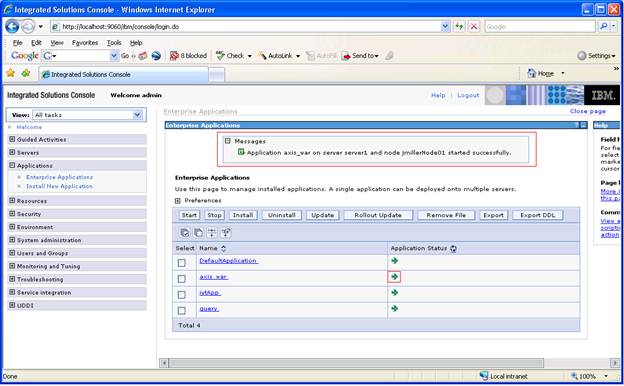The height and width of the screenshot is (386, 624).
Task: Click the URL address field
Action: pyautogui.click(x=246, y=27)
